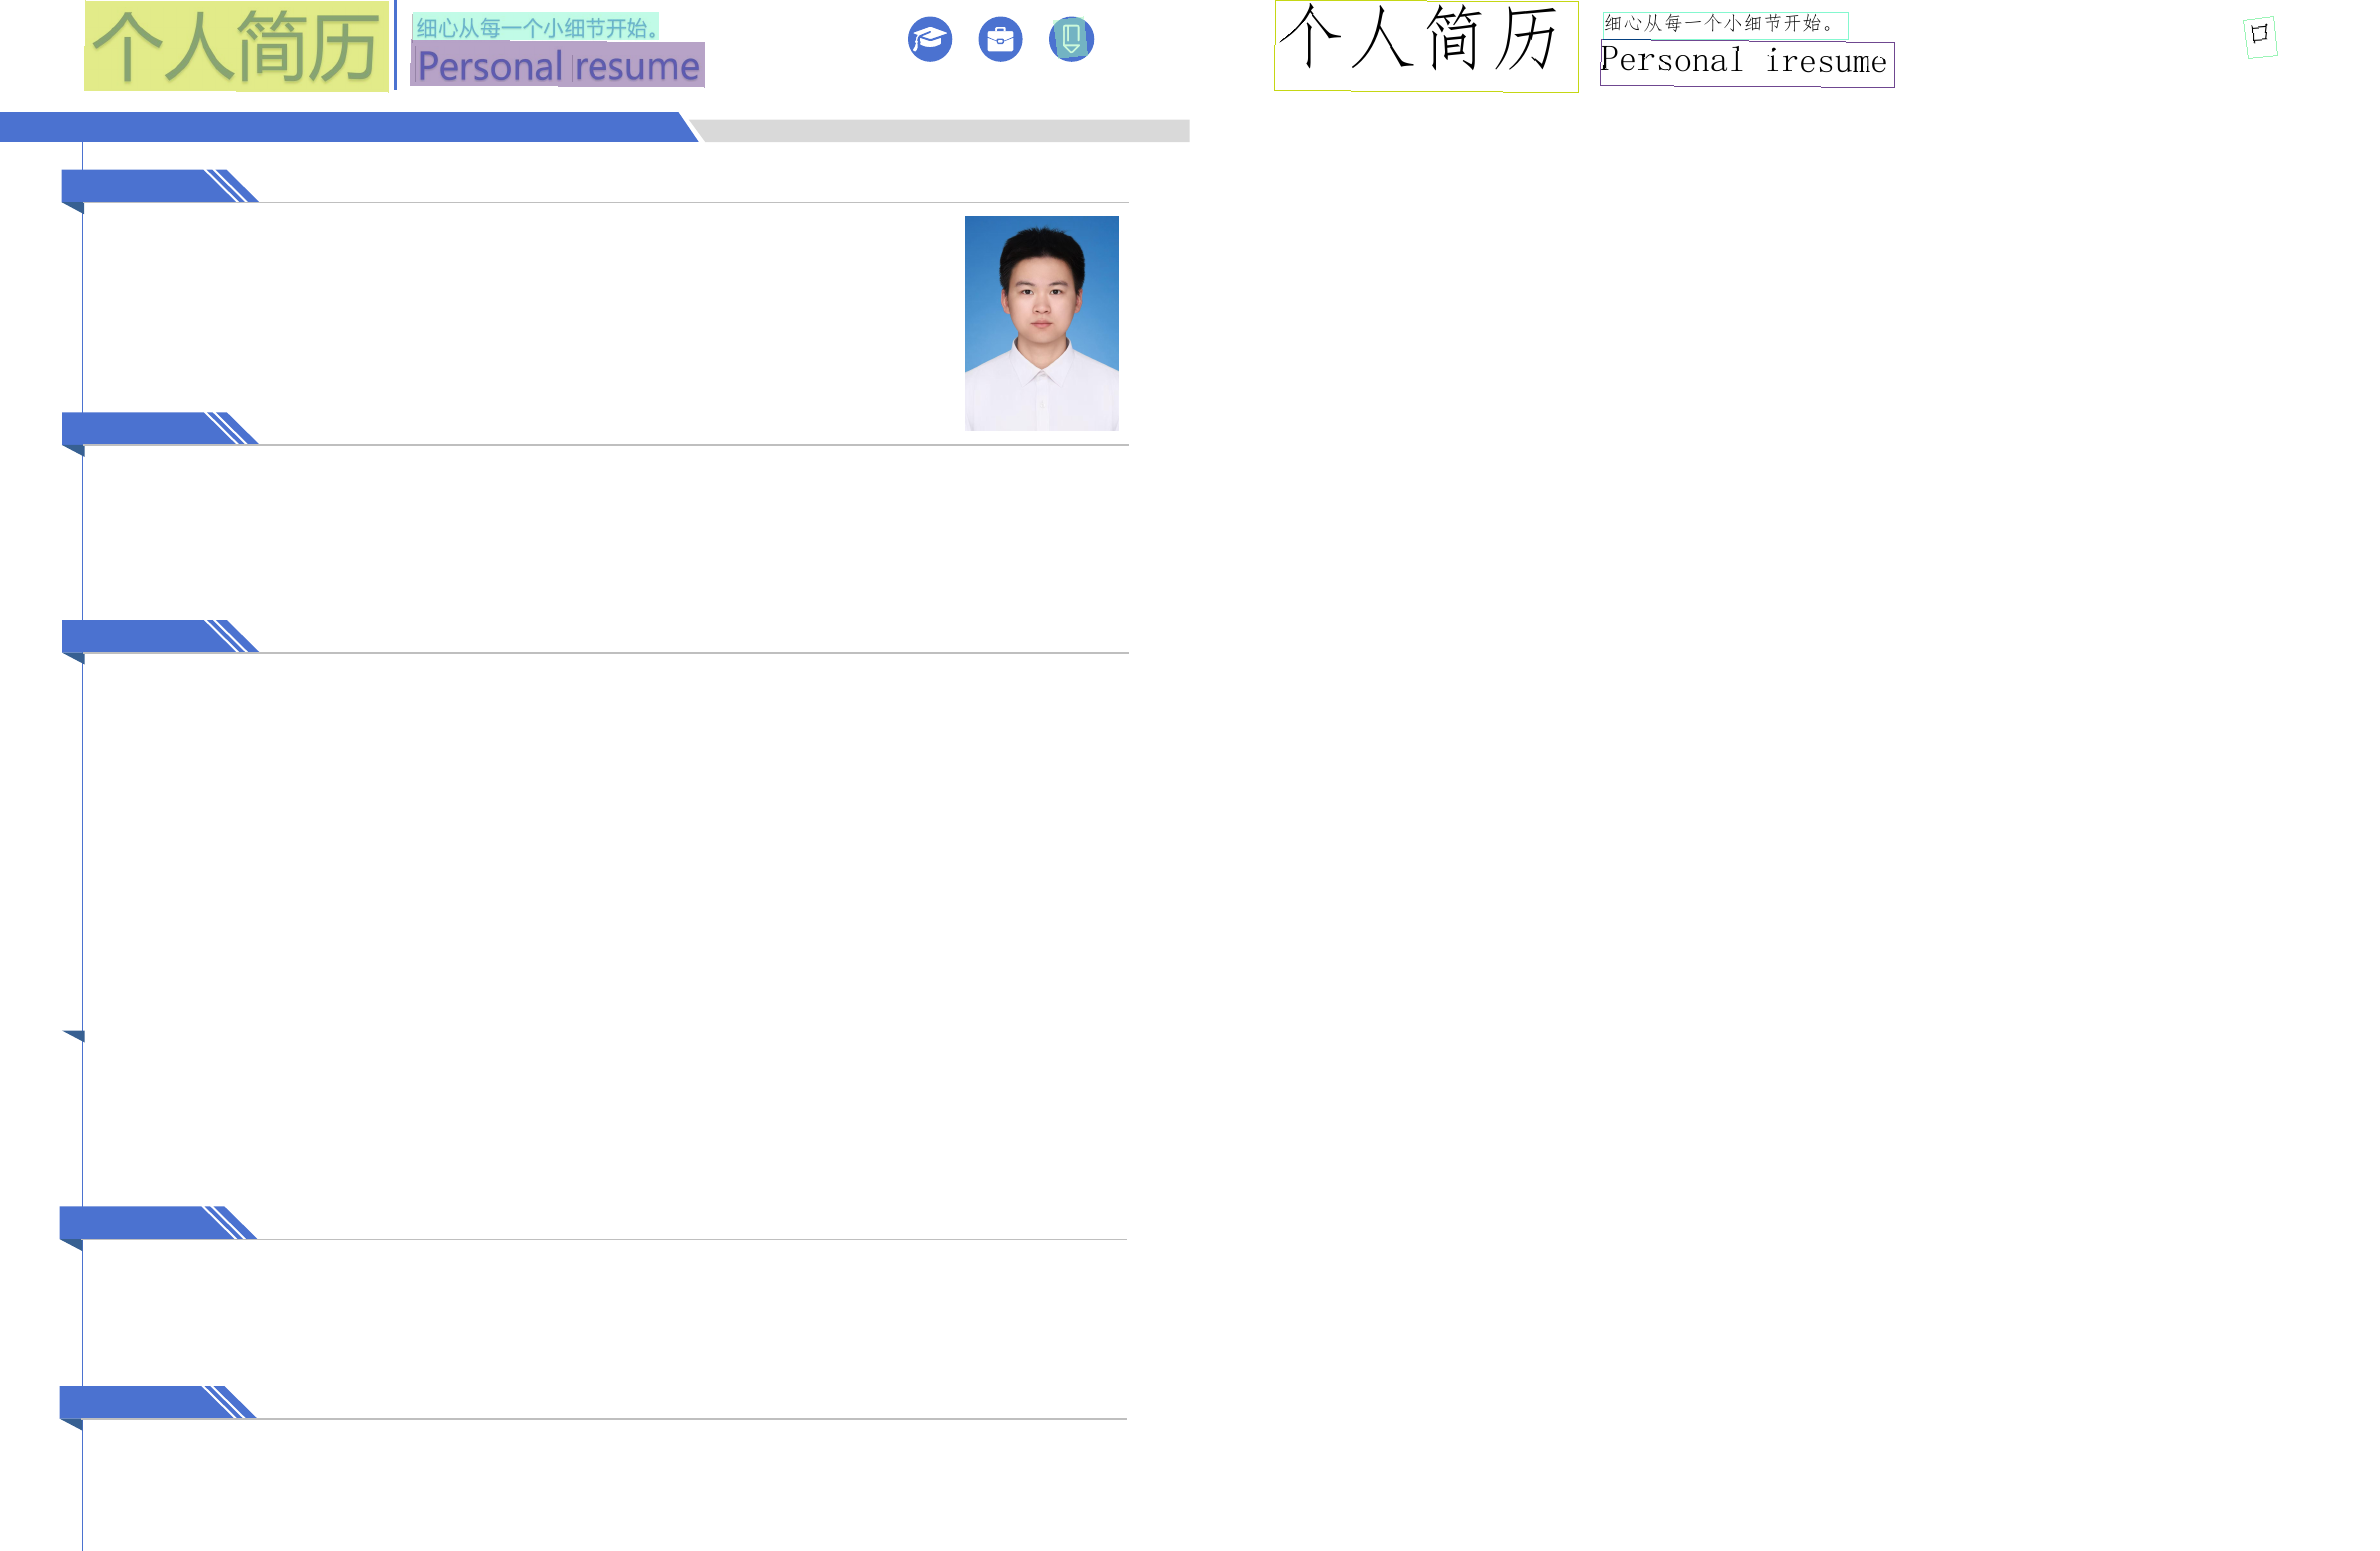Click purple-highlighted Personal resume text

click(557, 66)
